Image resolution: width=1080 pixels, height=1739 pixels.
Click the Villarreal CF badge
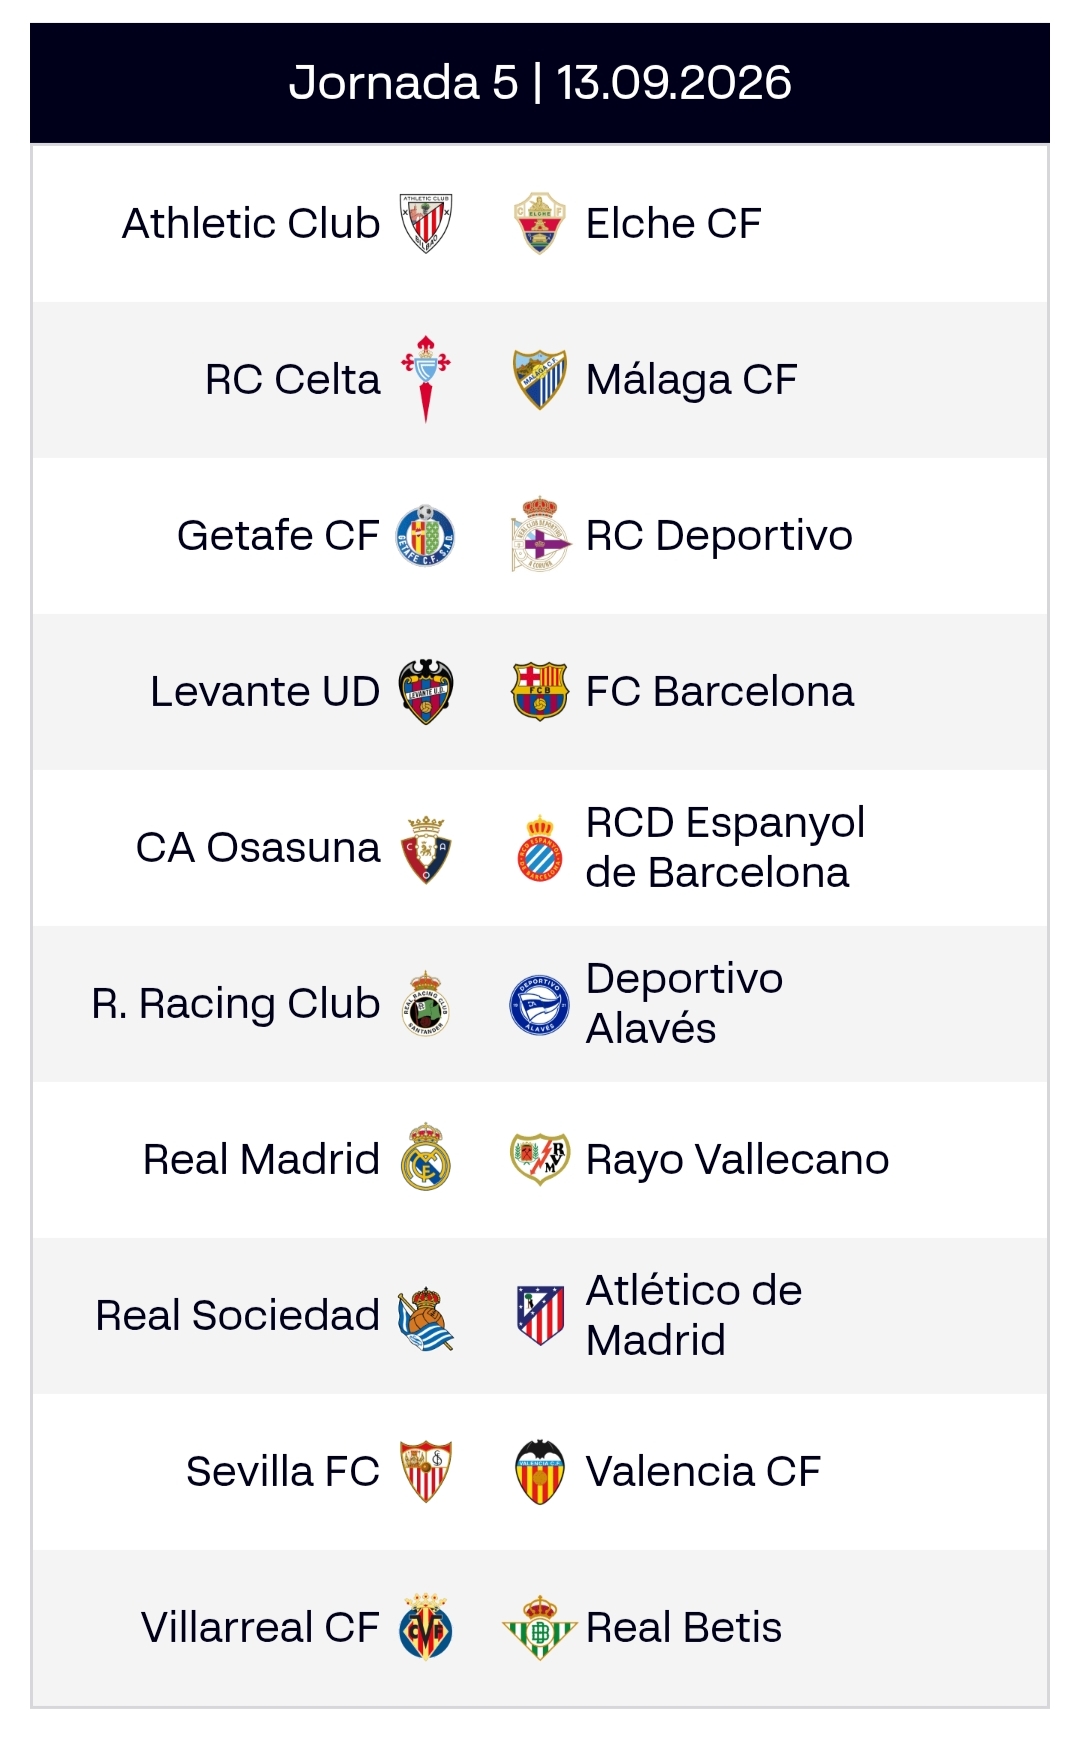point(426,1627)
